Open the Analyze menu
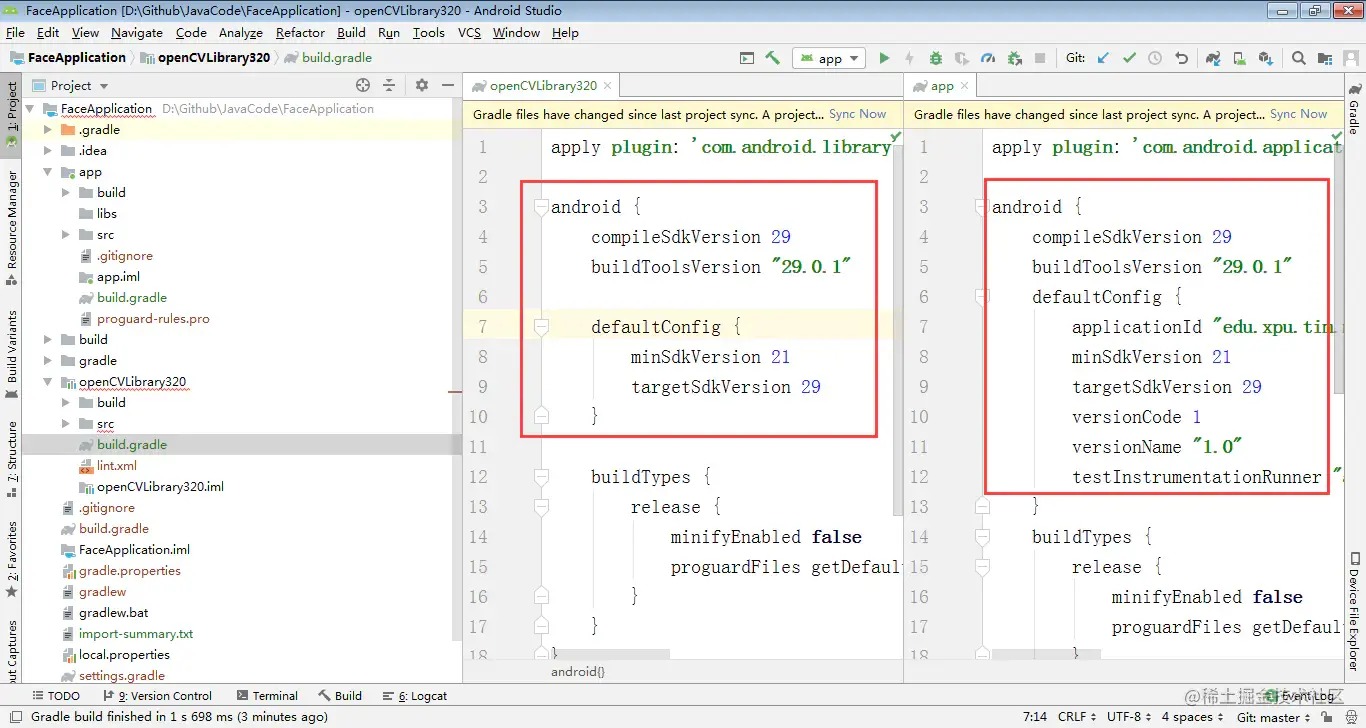Image resolution: width=1366 pixels, height=728 pixels. pyautogui.click(x=240, y=32)
